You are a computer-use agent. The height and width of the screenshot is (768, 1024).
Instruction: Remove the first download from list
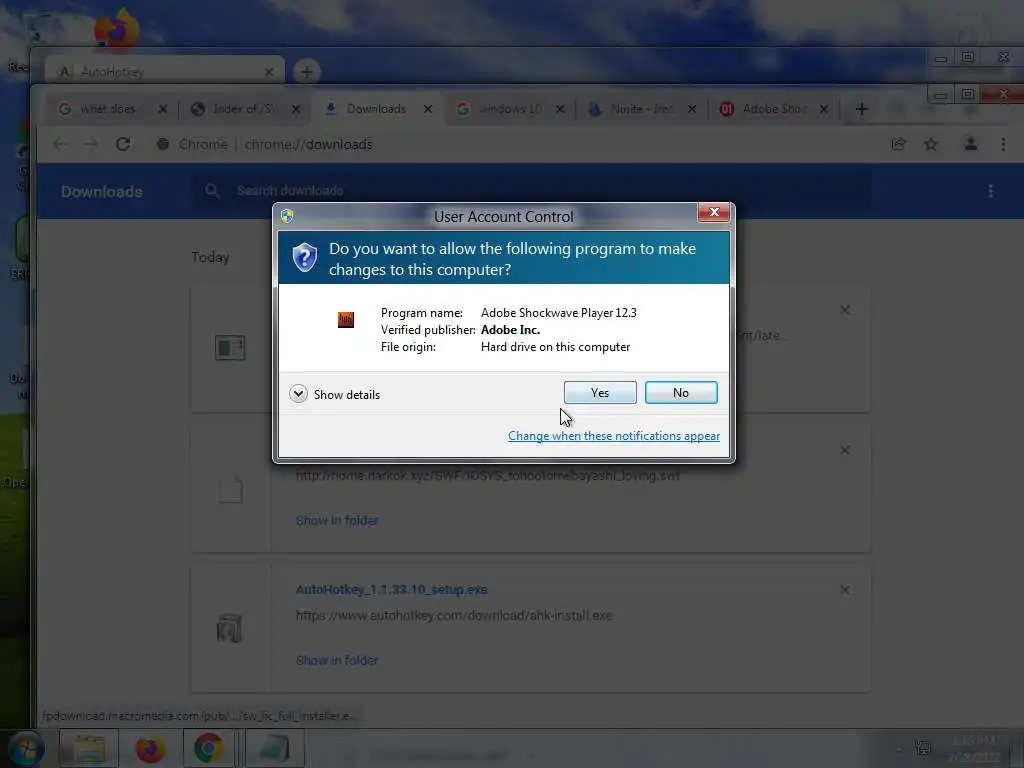(844, 310)
